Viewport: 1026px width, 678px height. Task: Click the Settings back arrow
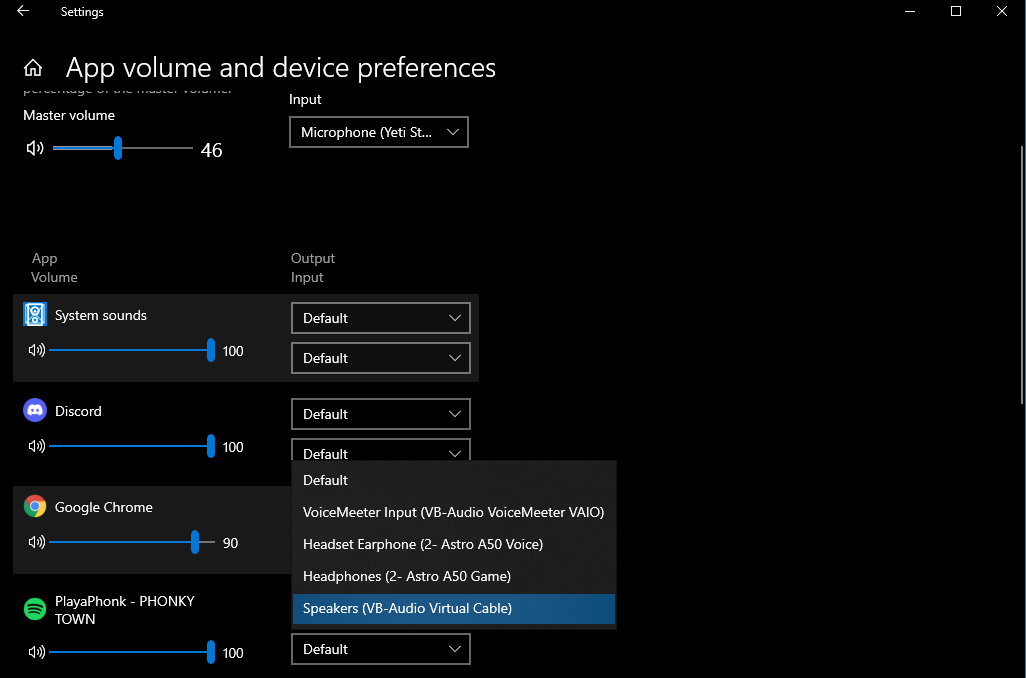point(23,12)
